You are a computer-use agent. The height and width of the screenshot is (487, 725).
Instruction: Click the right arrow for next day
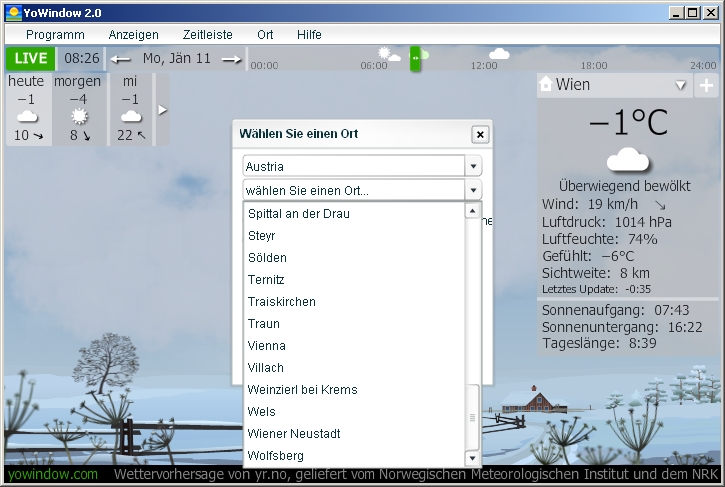[x=232, y=59]
